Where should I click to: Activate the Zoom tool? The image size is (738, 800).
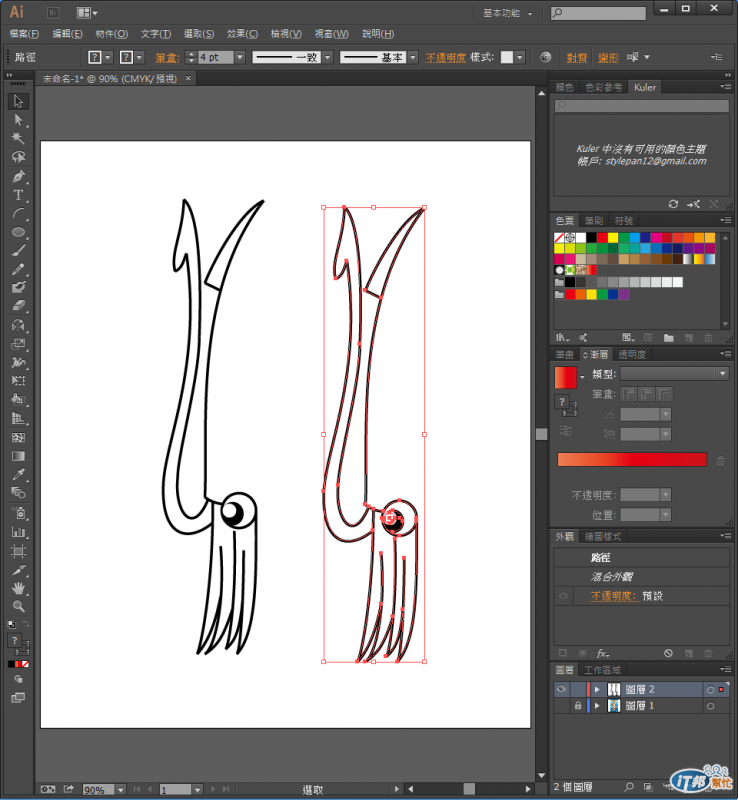click(18, 606)
